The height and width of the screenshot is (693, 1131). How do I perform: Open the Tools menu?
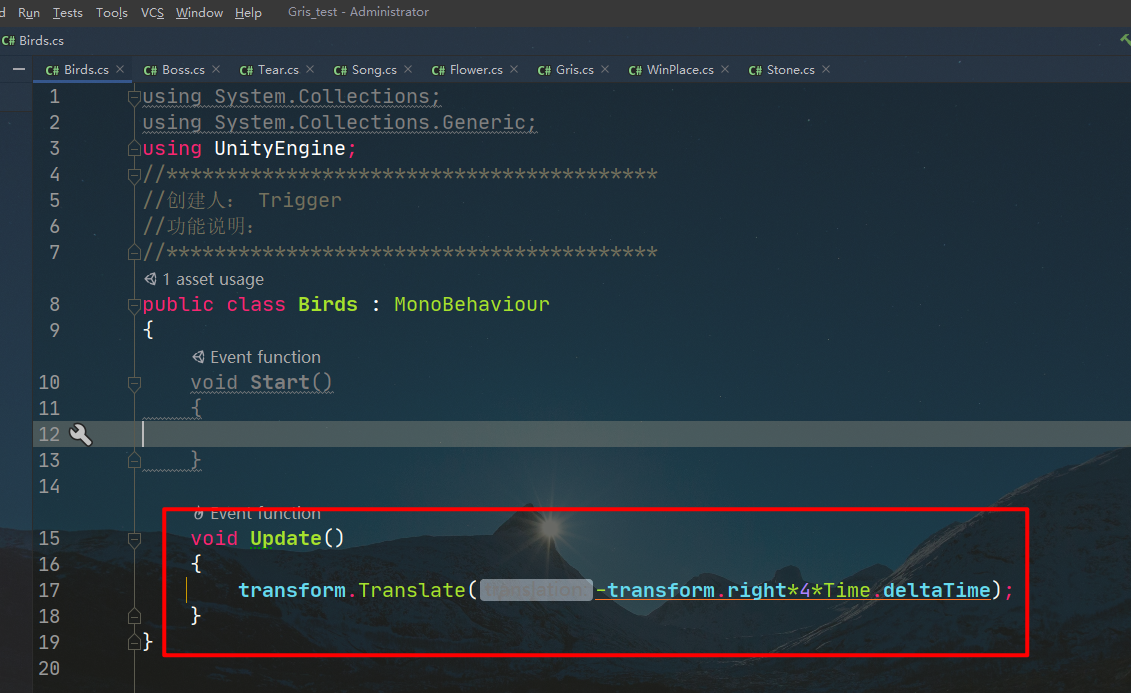[x=112, y=12]
